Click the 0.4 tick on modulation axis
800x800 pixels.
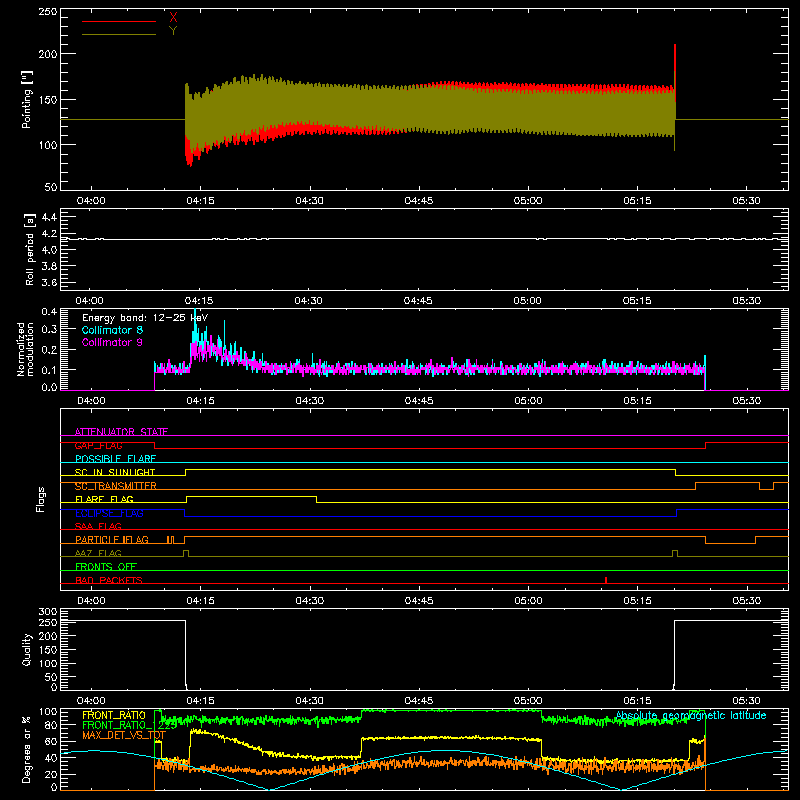click(x=49, y=311)
